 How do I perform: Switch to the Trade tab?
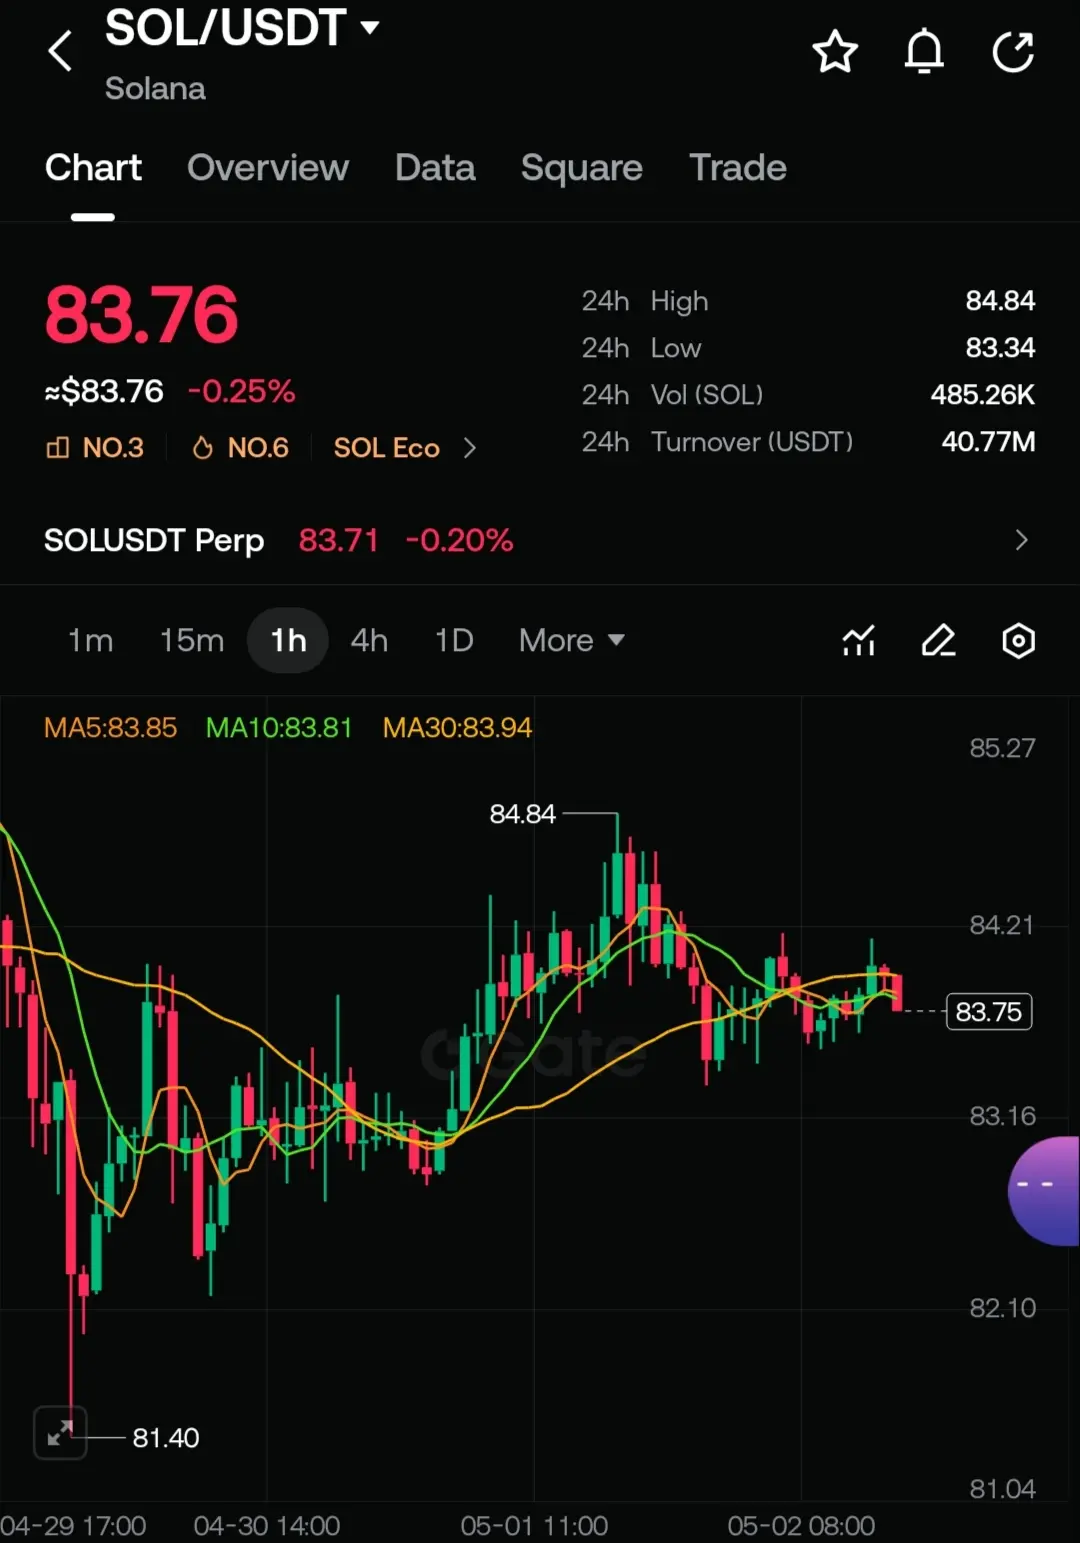[738, 168]
